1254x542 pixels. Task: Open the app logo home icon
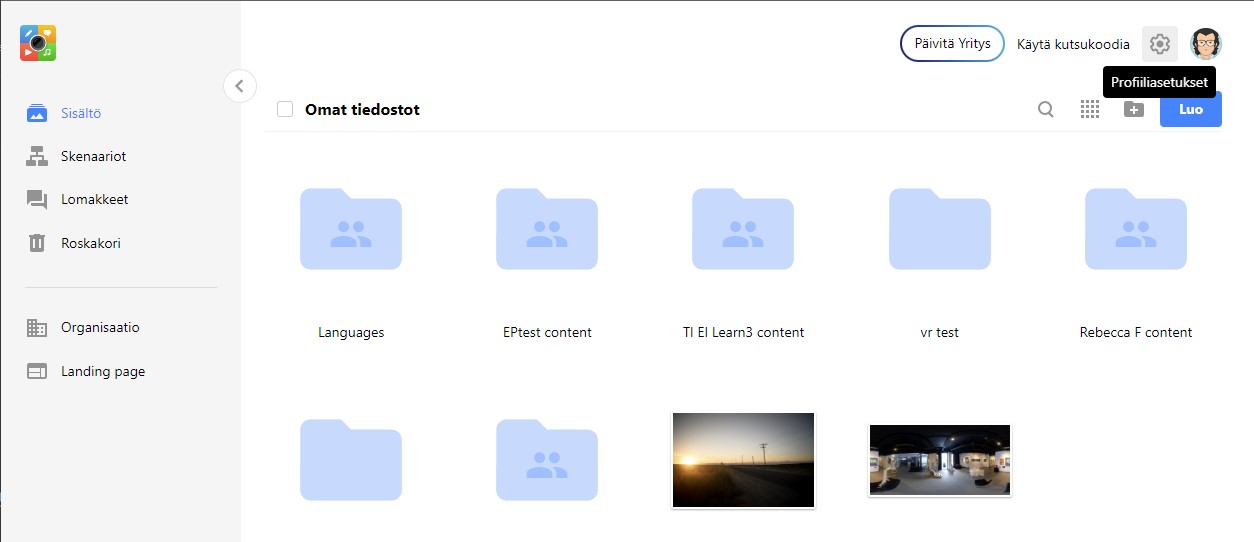pyautogui.click(x=38, y=43)
